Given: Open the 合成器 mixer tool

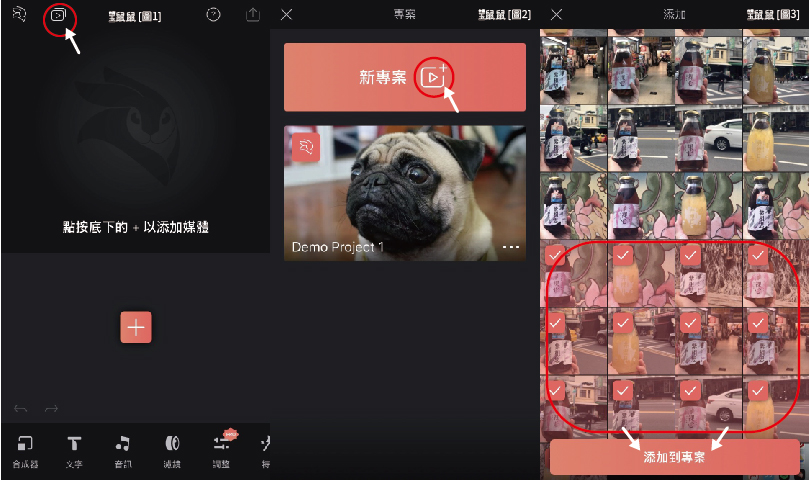Looking at the screenshot, I should coord(25,451).
